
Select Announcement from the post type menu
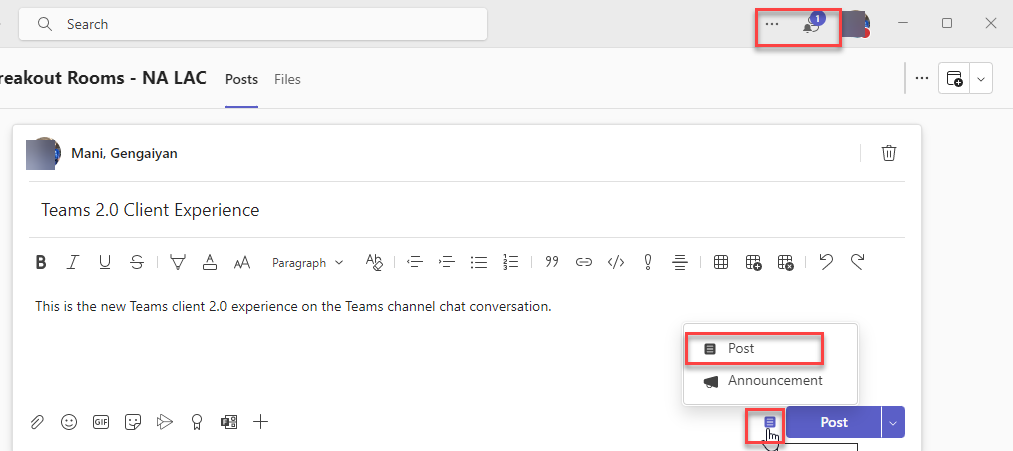point(769,381)
